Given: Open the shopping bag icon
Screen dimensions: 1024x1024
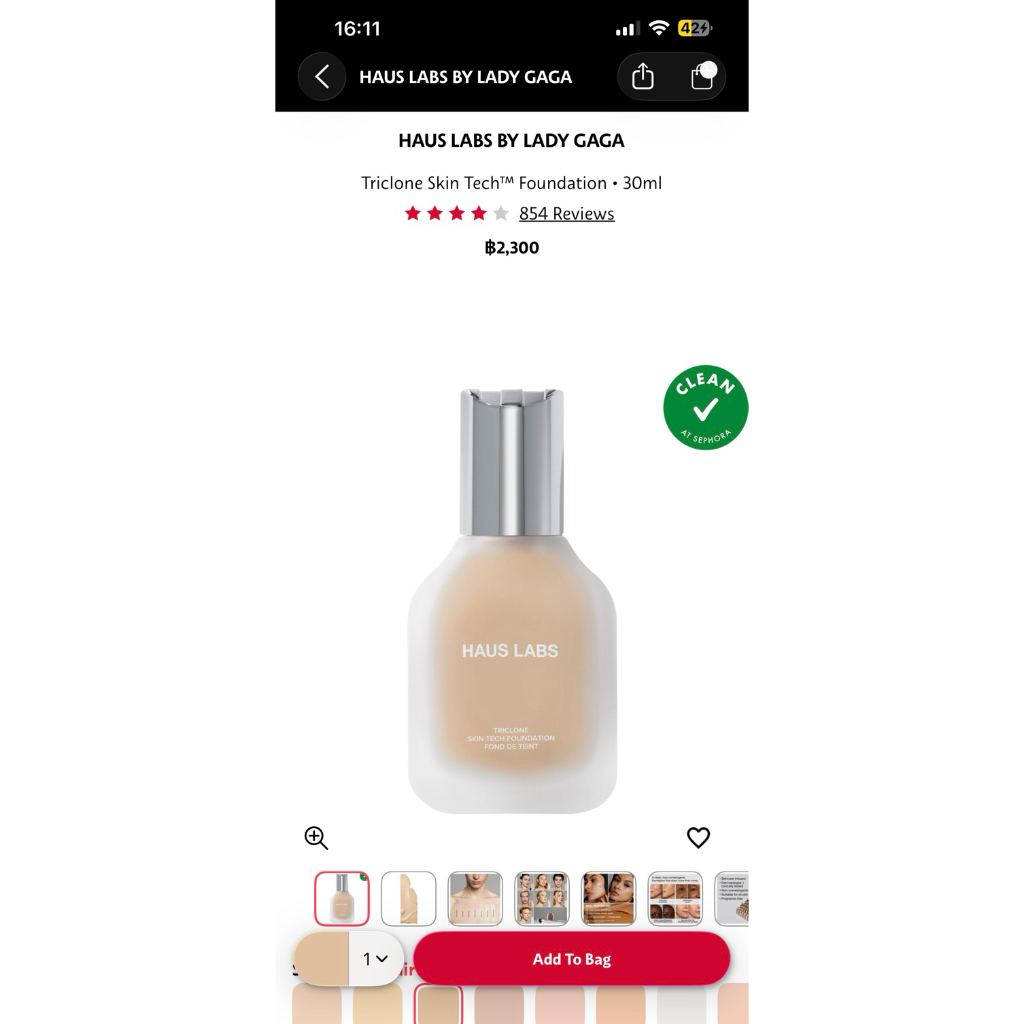Looking at the screenshot, I should point(702,76).
